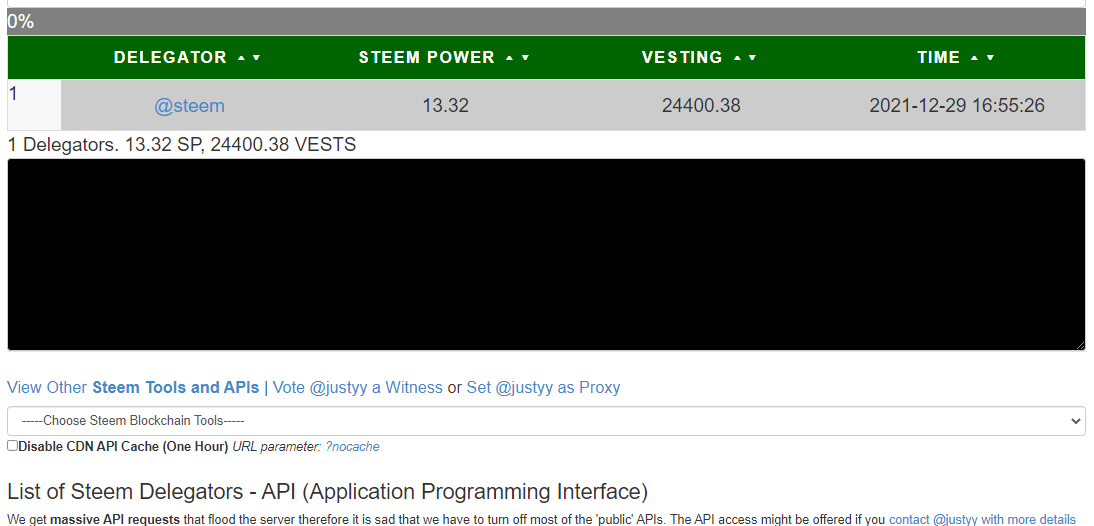This screenshot has height=526, width=1094.
Task: Click inside the black output text area
Action: point(546,255)
